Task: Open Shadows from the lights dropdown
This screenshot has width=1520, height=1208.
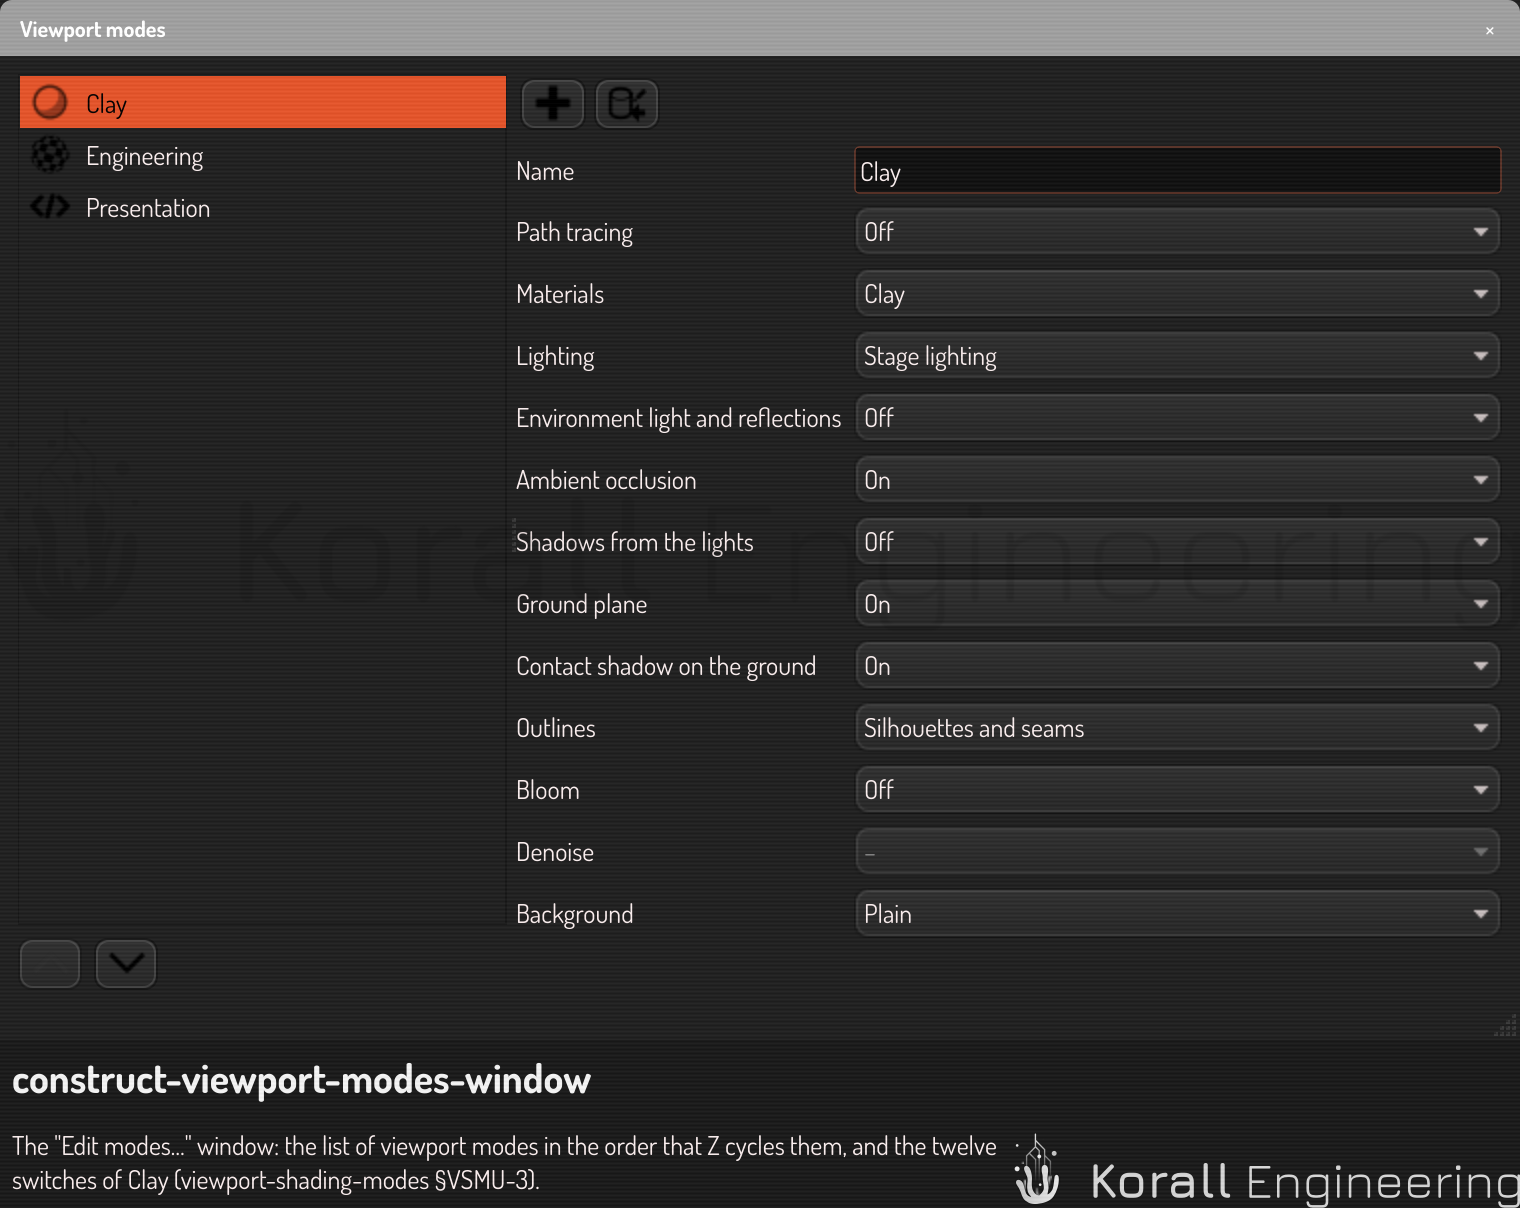Action: click(x=1178, y=542)
